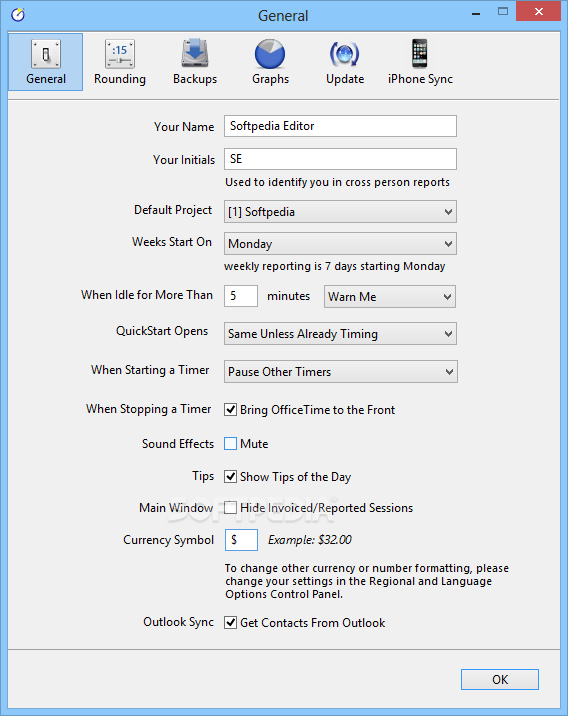Click 'weekly reporting is 7 days starting Monday' text
Screen dimensions: 568x716
pyautogui.click(x=335, y=266)
